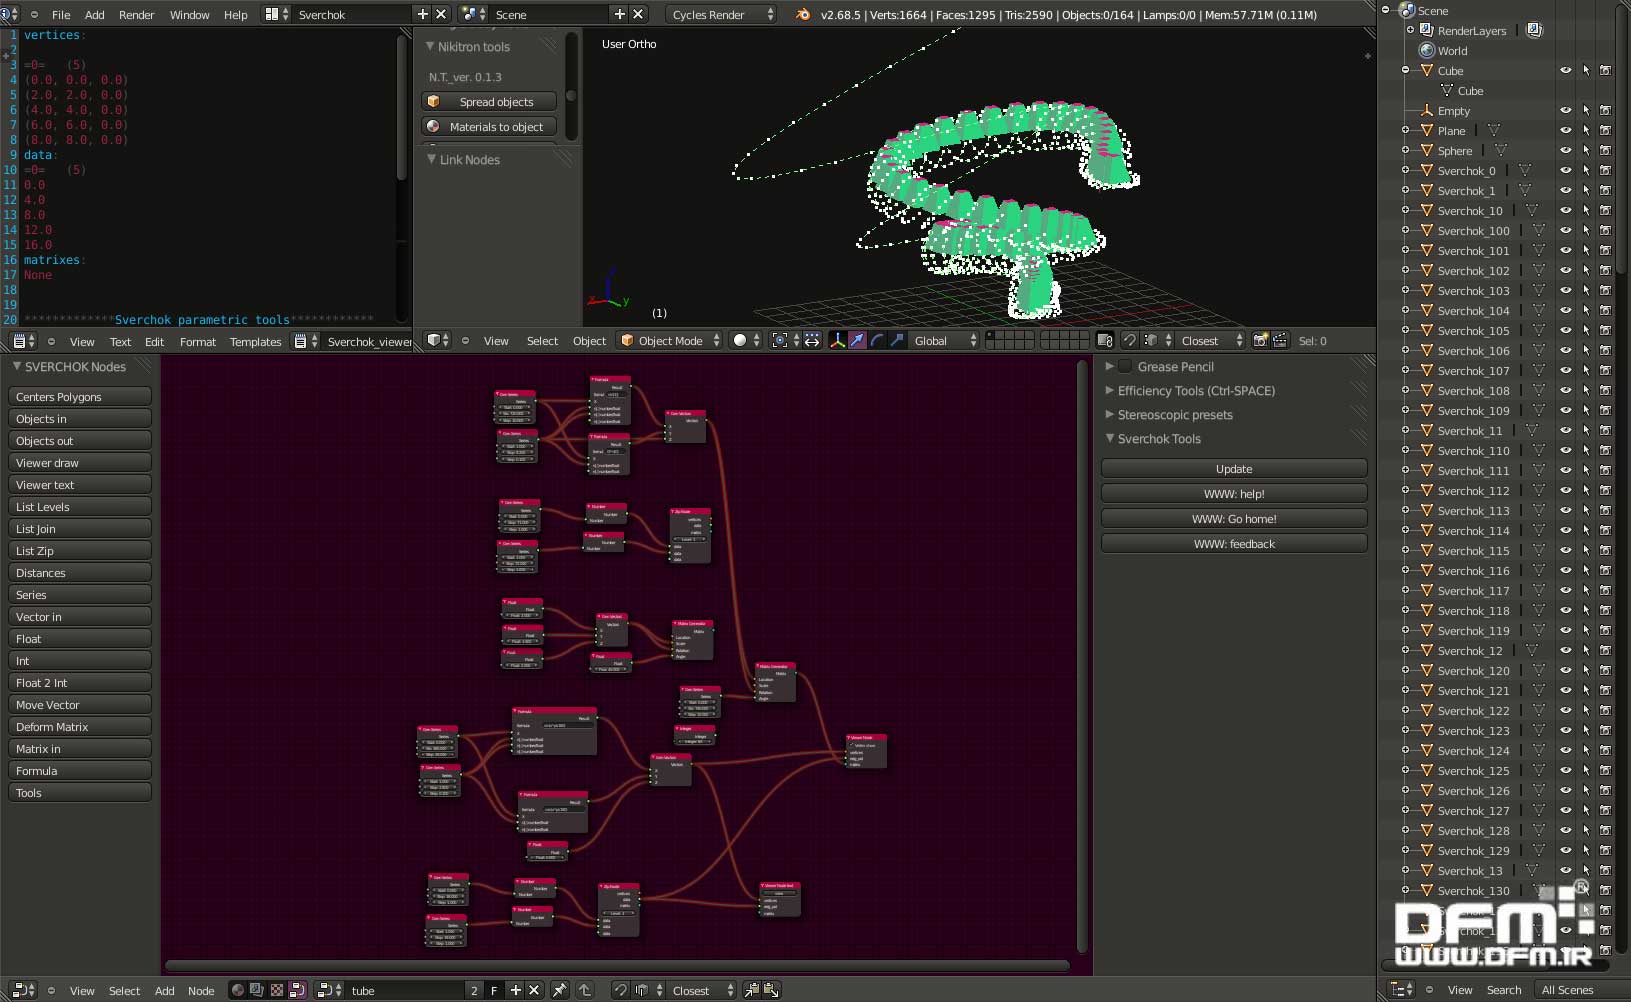Open the Info editor type selector

point(9,14)
